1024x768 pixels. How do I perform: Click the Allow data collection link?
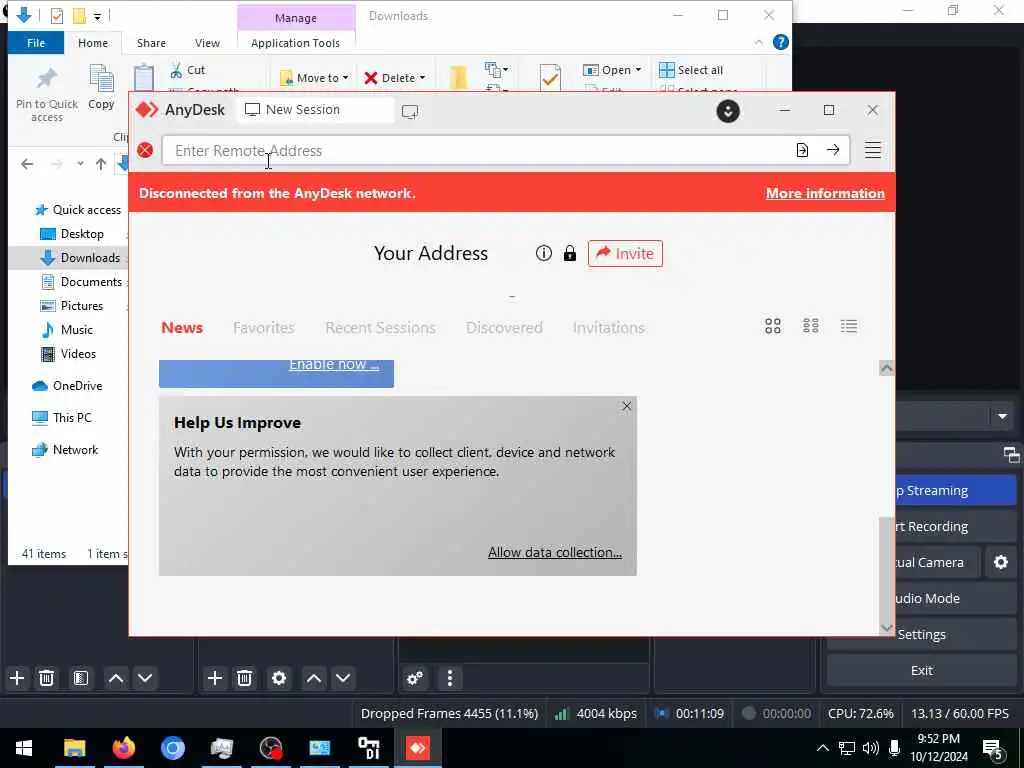[554, 552]
